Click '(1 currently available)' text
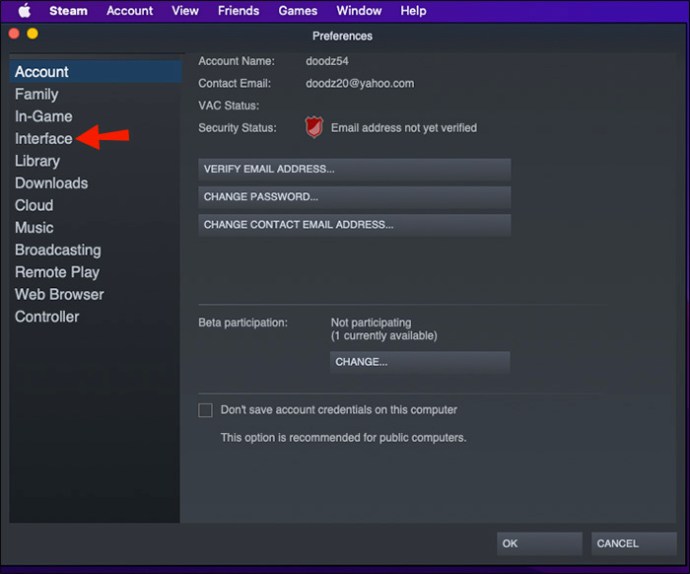Image resolution: width=690 pixels, height=574 pixels. [384, 336]
